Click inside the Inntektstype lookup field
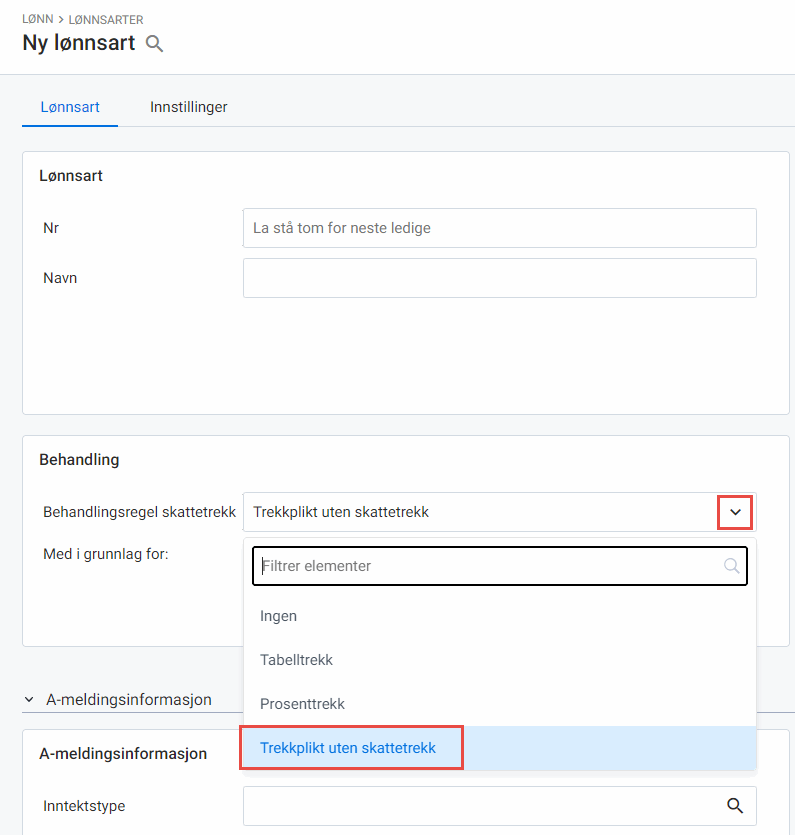The image size is (795, 835). tap(480, 805)
